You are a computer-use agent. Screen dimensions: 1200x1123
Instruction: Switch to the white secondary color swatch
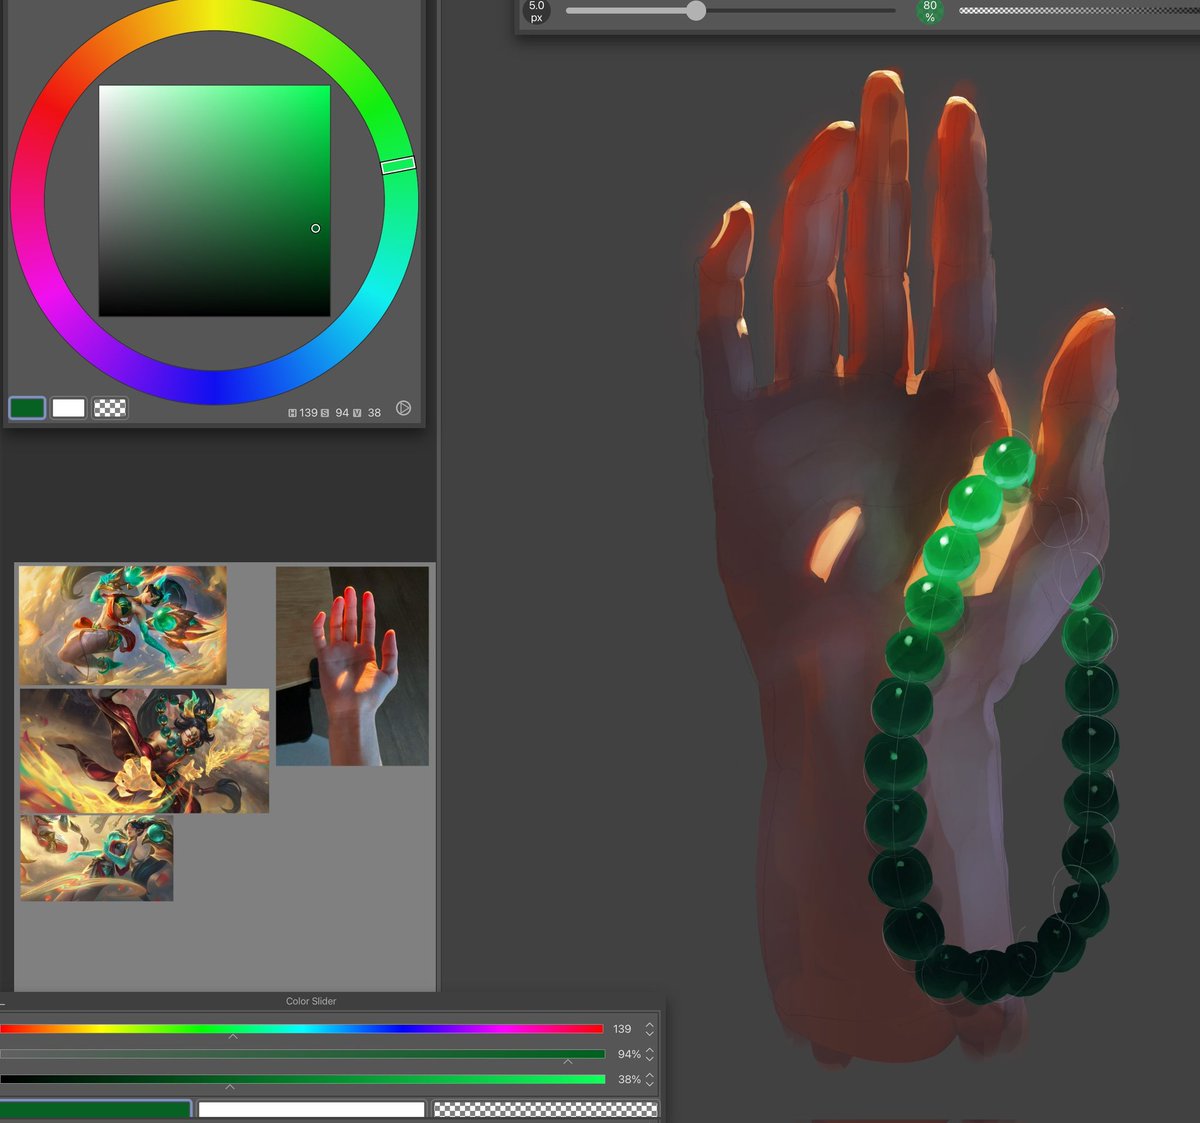(x=68, y=408)
